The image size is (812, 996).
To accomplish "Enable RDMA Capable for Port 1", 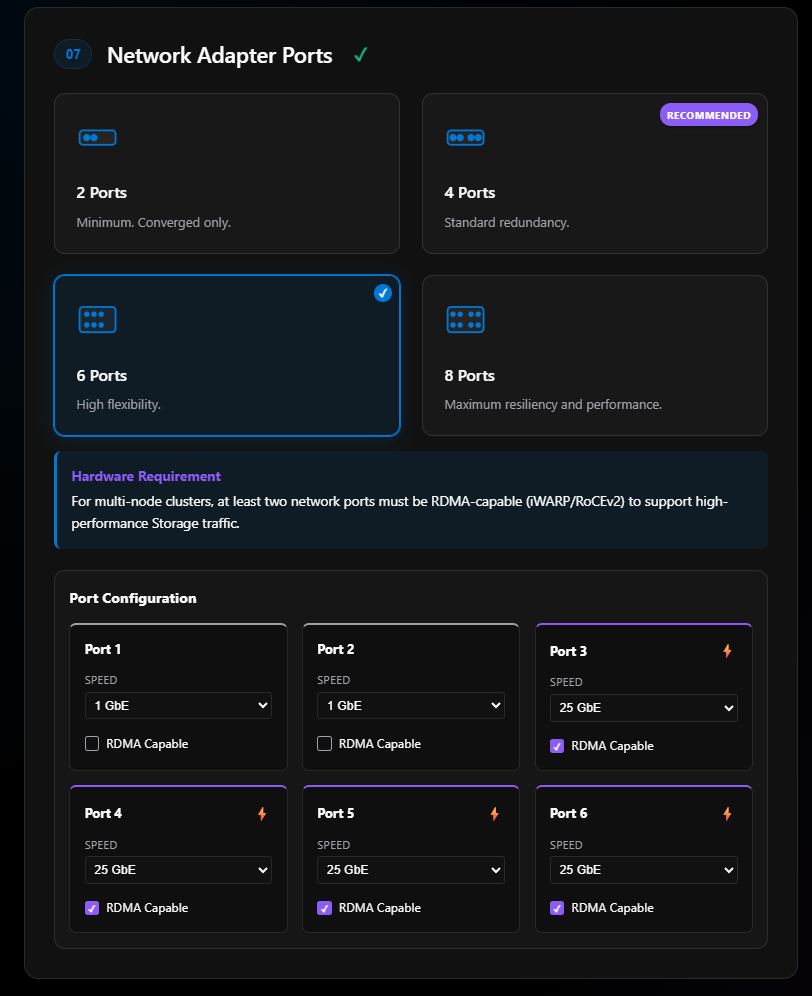I will coord(92,744).
